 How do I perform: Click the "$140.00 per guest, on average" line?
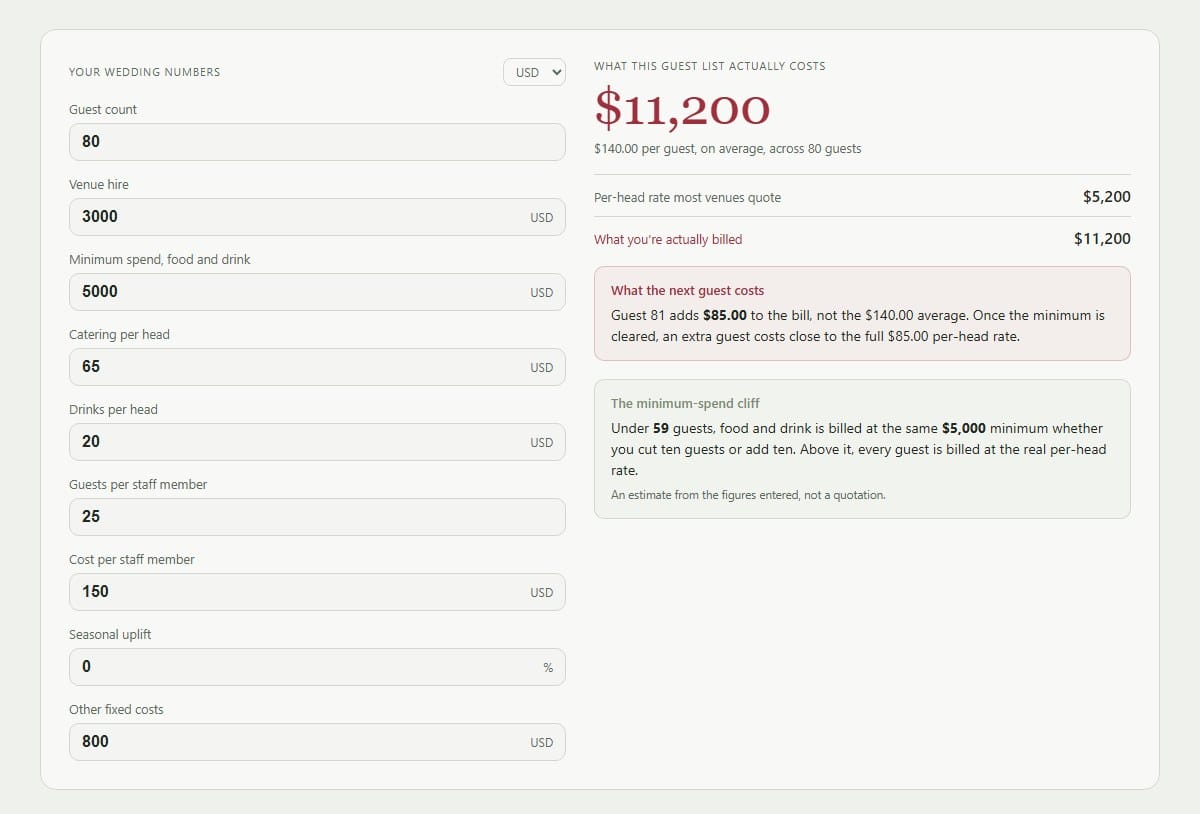point(727,149)
